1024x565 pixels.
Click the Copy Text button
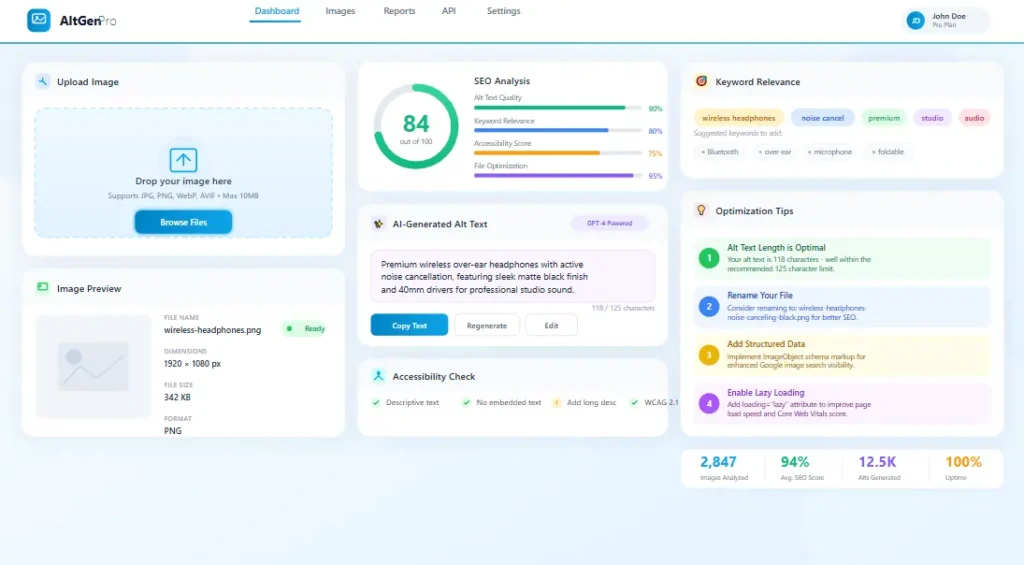409,325
